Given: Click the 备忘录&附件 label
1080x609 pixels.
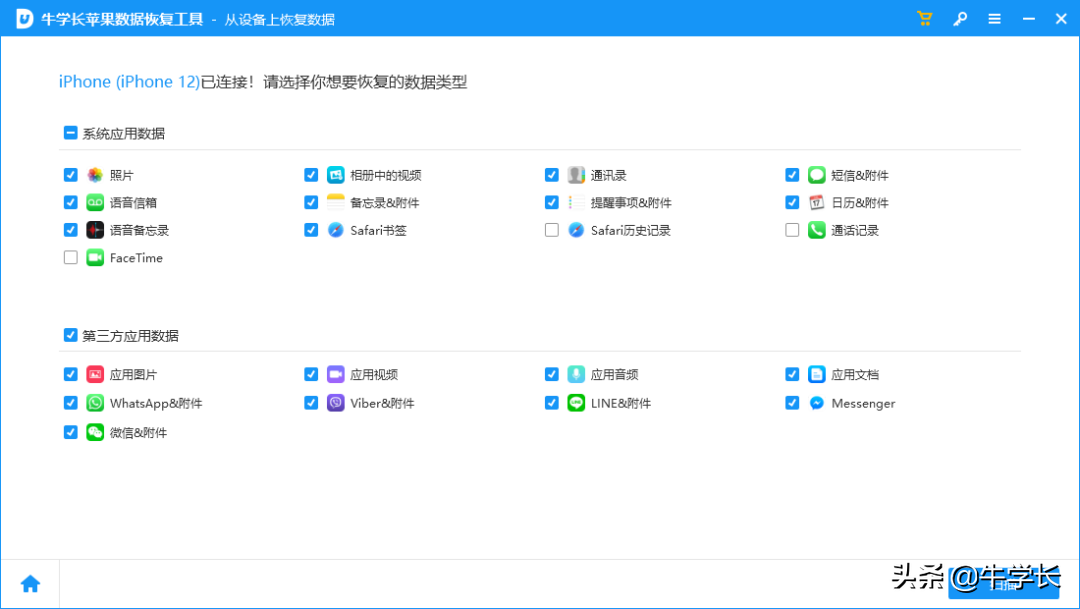Looking at the screenshot, I should [x=385, y=203].
